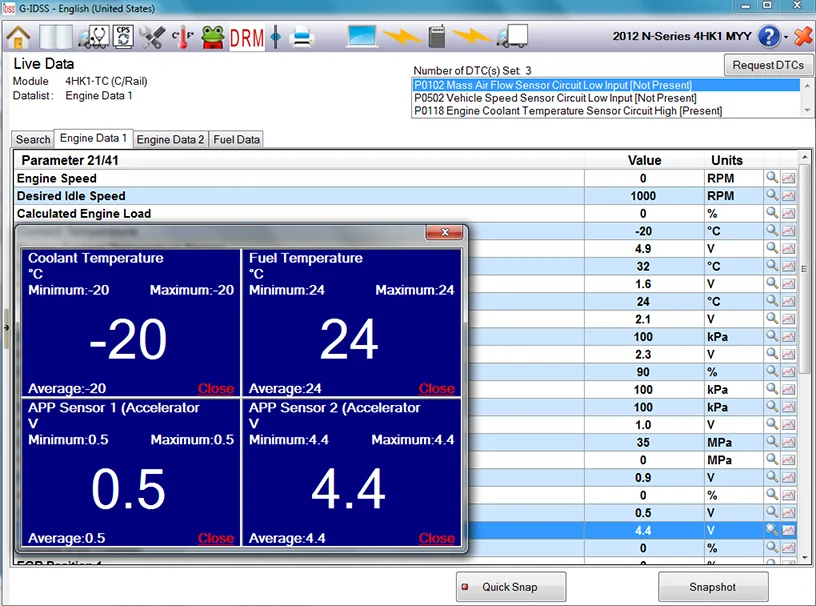Select the Calculated Engine Load parameter row
Screen dimensions: 816x606
406,213
